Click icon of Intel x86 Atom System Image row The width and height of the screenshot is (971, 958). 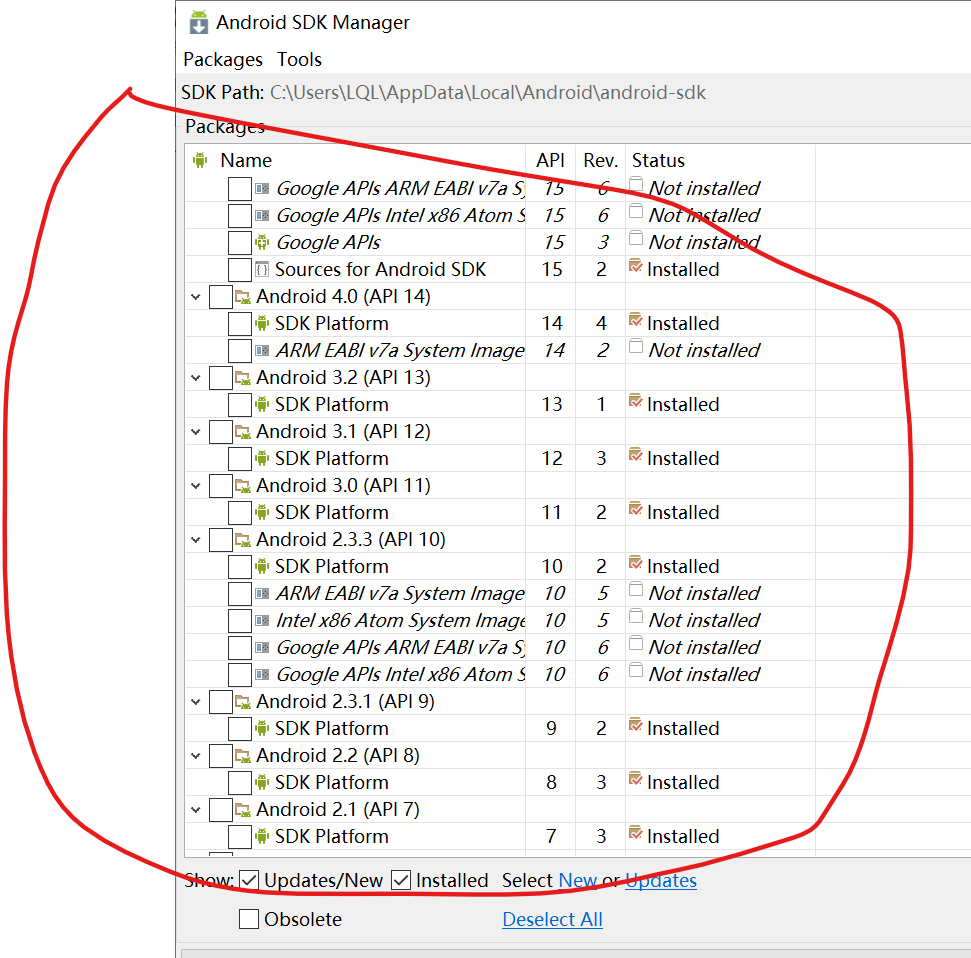(262, 621)
